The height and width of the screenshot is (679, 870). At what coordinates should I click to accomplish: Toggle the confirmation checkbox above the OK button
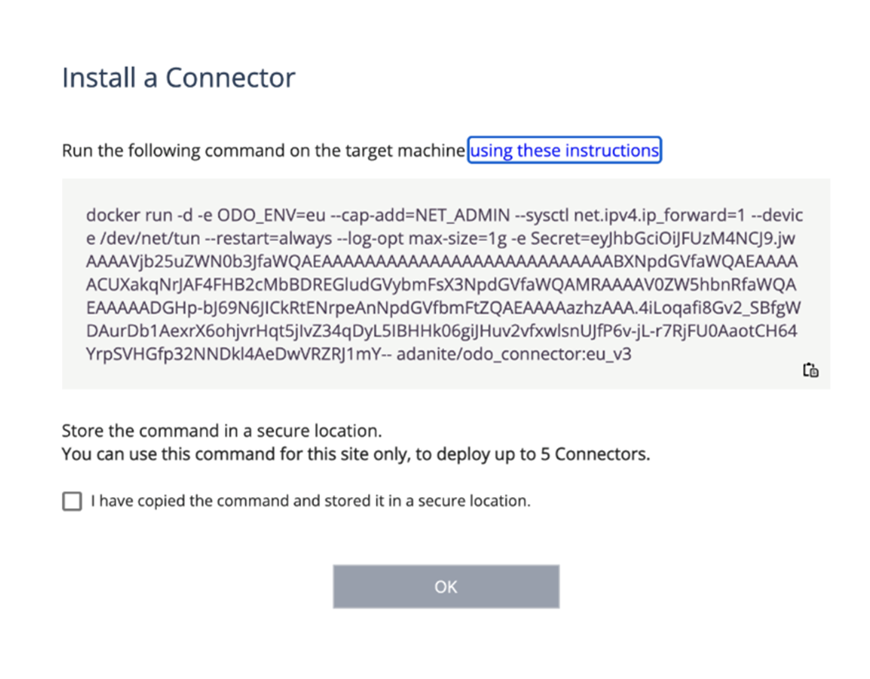(71, 501)
